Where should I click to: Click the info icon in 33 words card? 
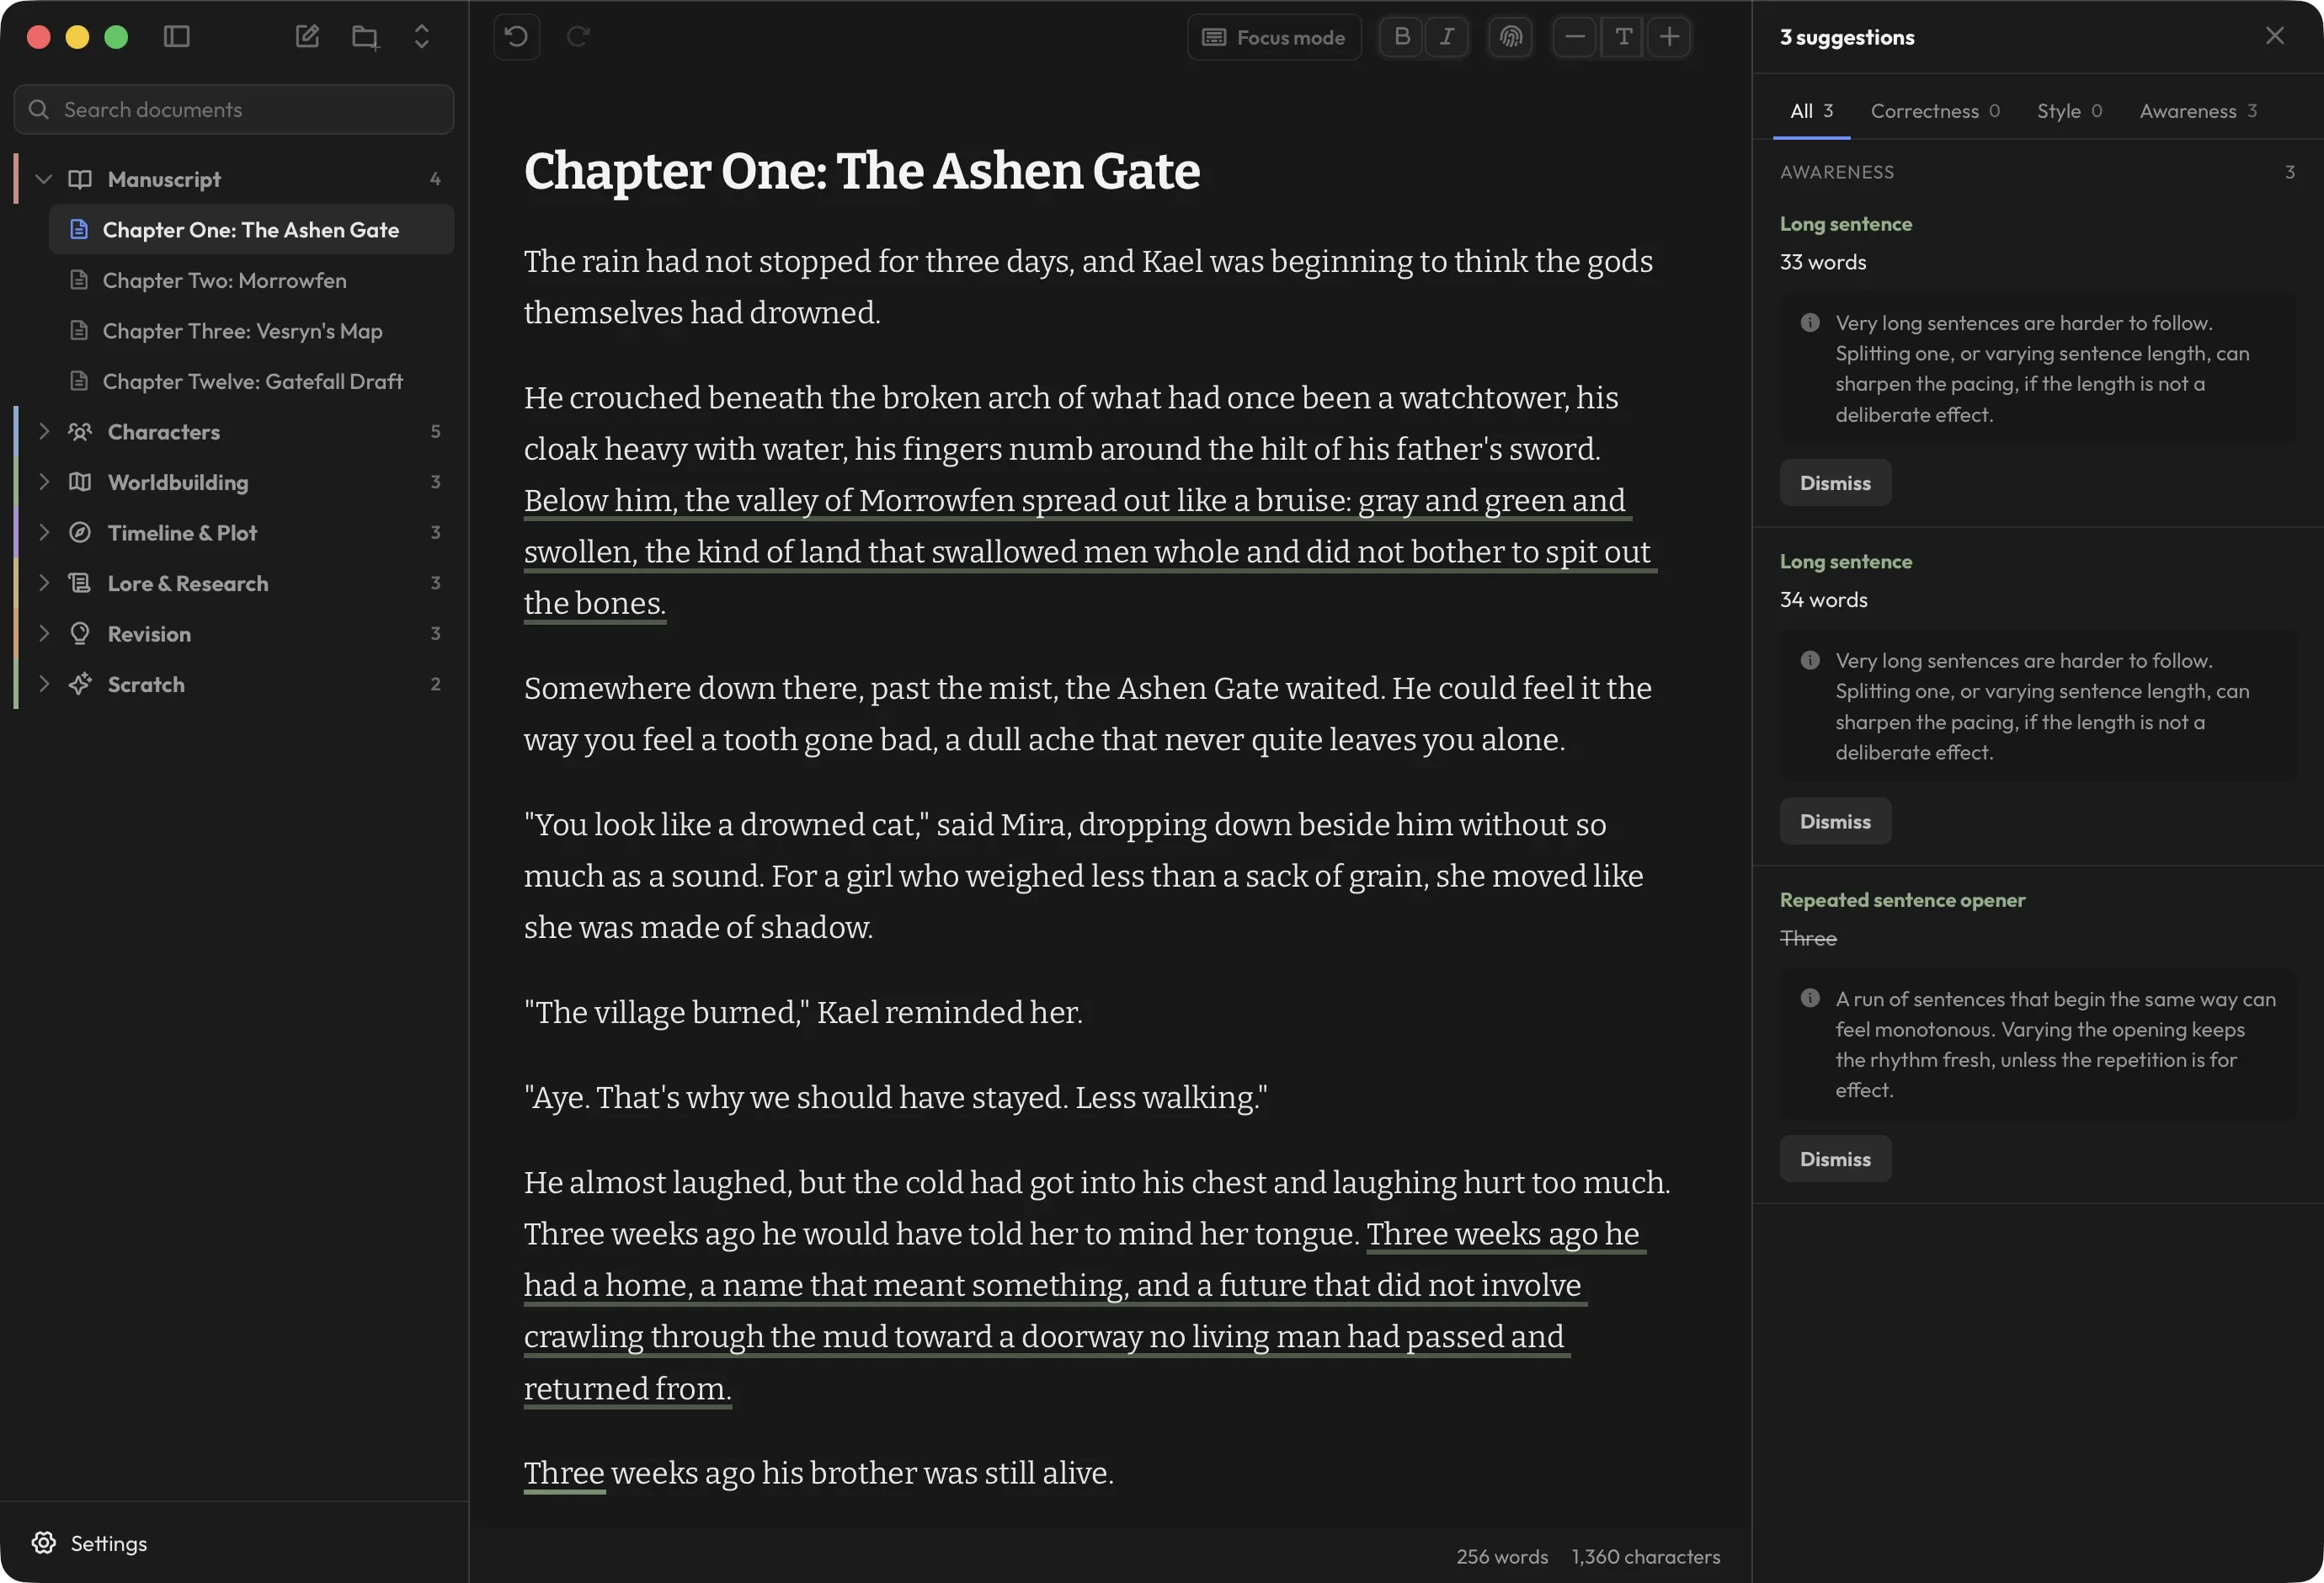point(1810,323)
